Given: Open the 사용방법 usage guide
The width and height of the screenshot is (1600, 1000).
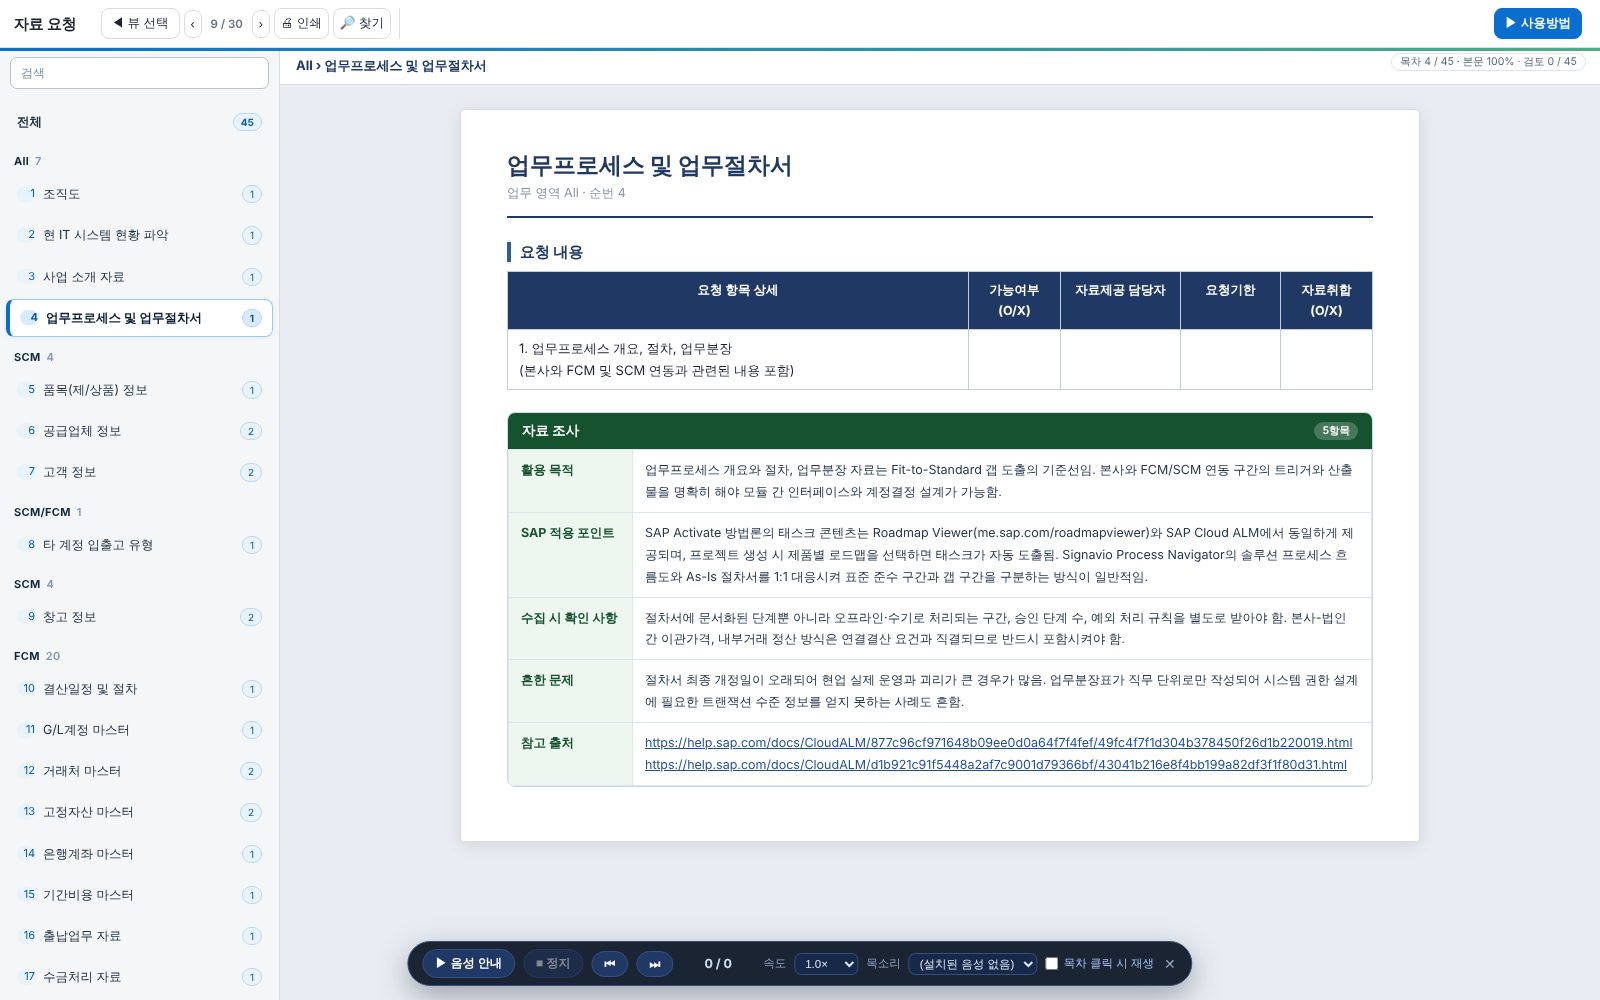Looking at the screenshot, I should click(x=1537, y=23).
